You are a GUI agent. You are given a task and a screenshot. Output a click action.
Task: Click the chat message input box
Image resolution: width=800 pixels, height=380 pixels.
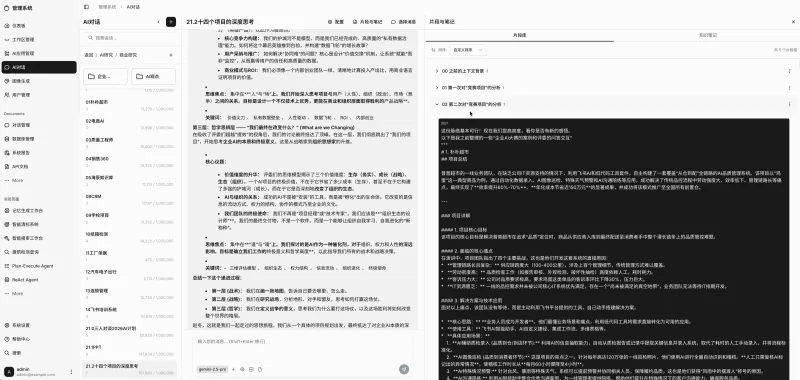303,348
